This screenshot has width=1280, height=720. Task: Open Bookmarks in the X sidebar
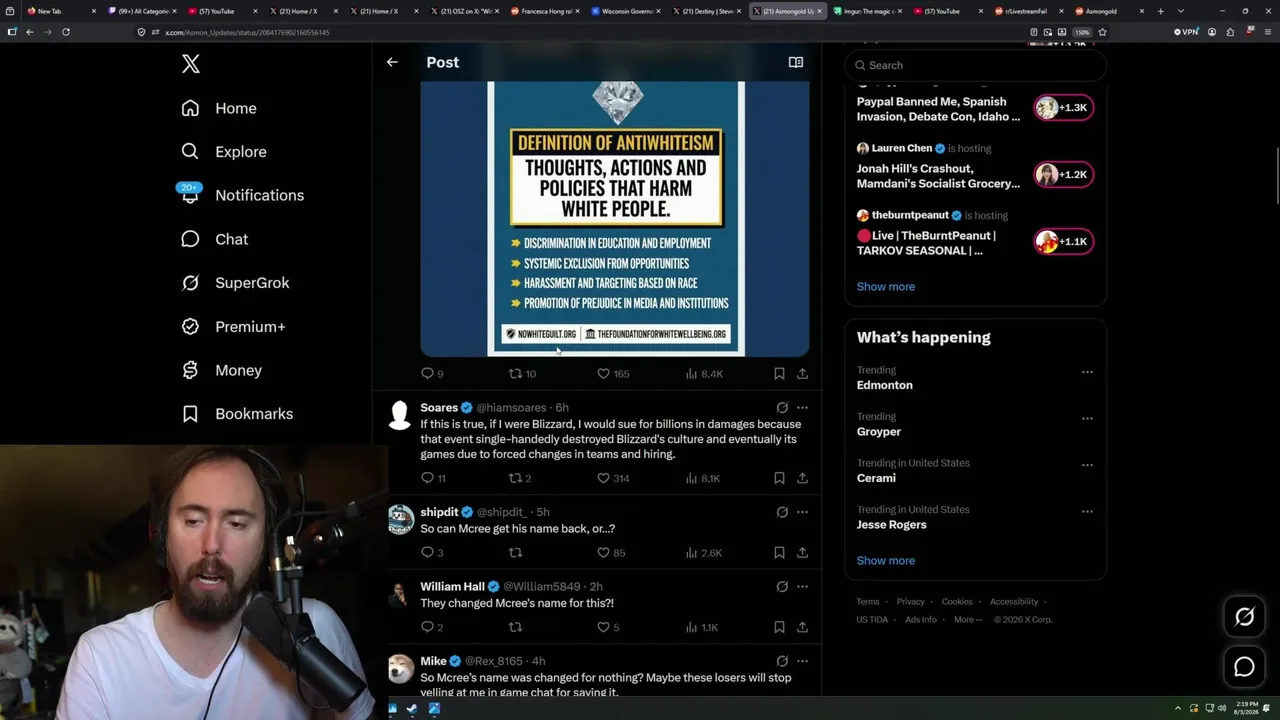point(238,414)
